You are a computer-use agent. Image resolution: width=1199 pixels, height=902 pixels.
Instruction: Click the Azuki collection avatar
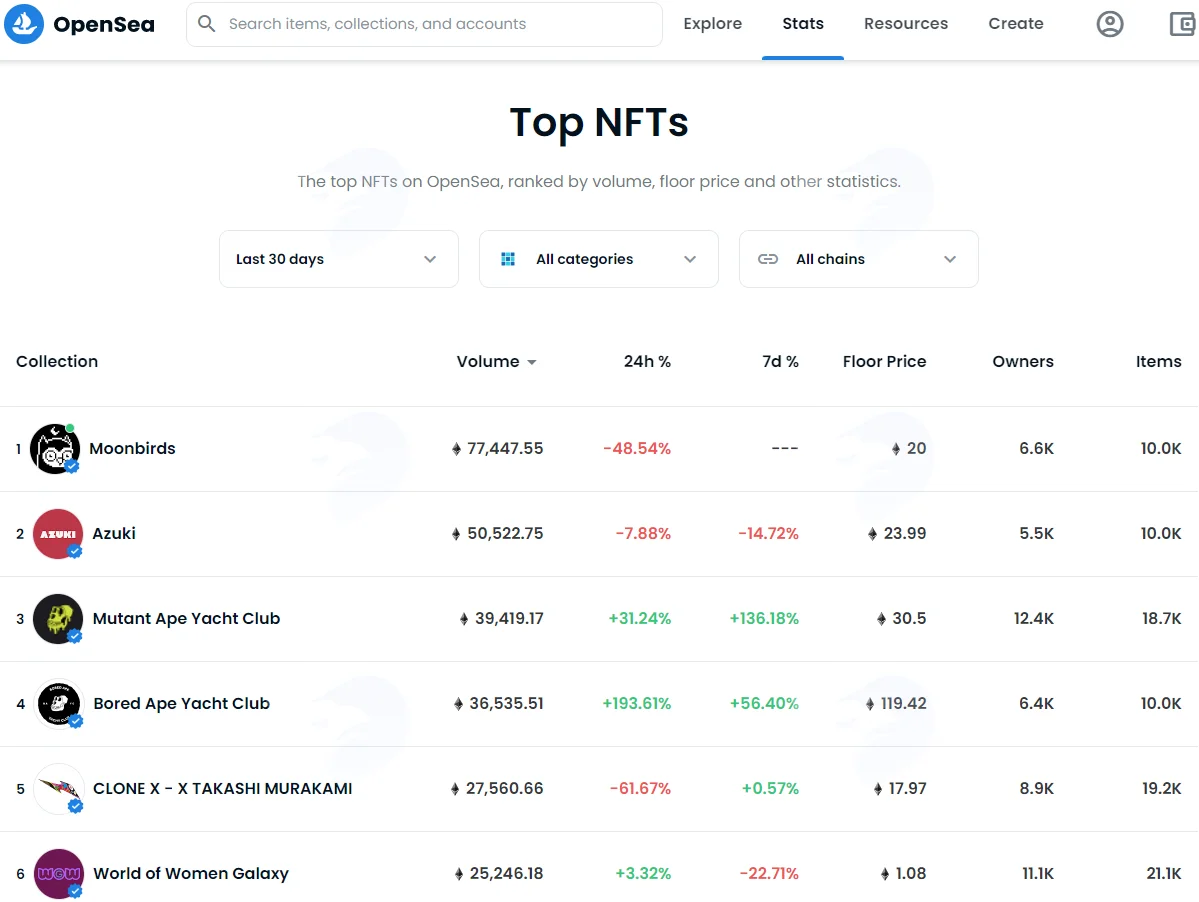coord(58,534)
